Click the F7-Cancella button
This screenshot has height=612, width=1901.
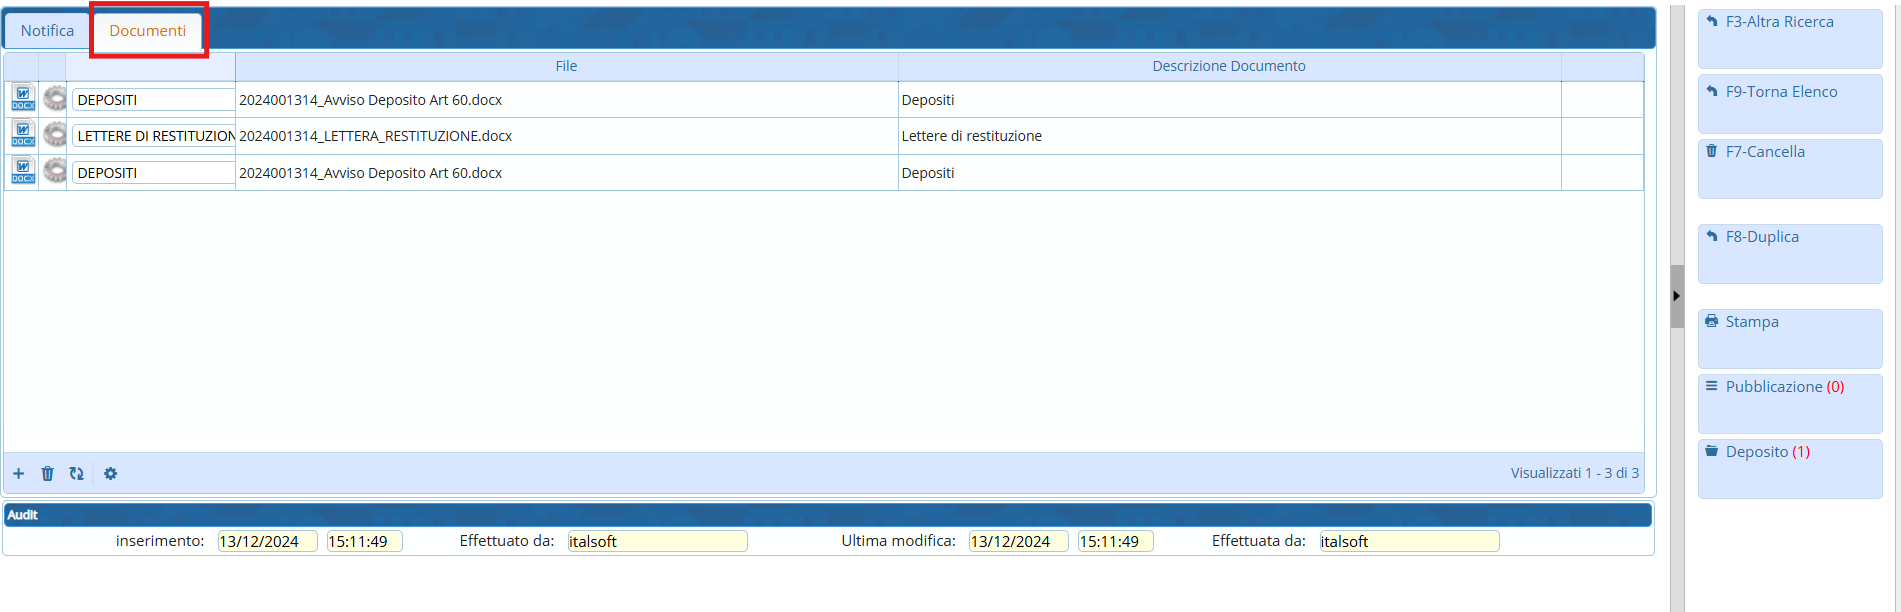pyautogui.click(x=1789, y=167)
